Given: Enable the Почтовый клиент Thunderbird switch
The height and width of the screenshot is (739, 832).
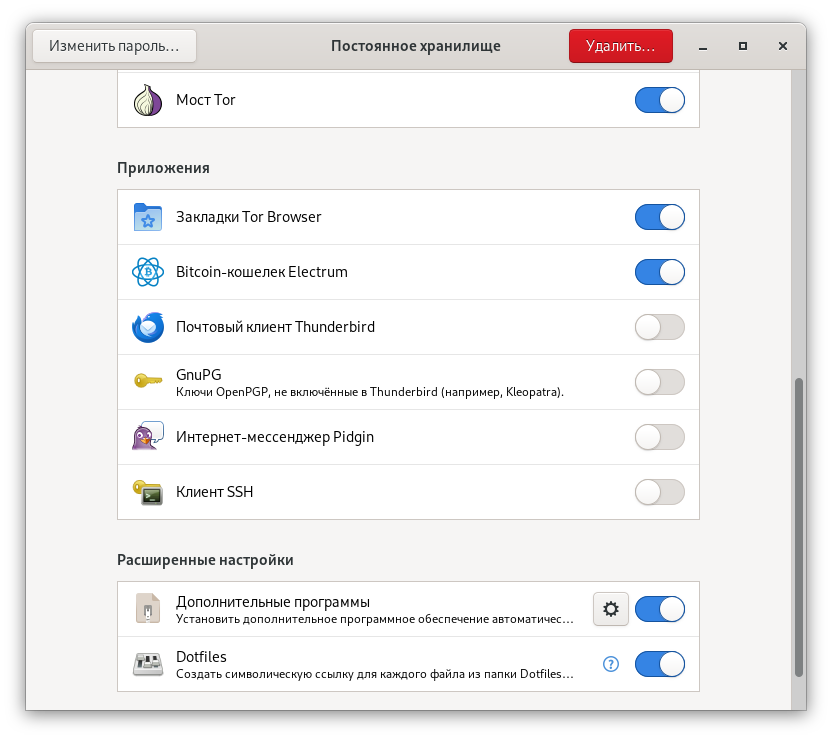Looking at the screenshot, I should pyautogui.click(x=659, y=327).
